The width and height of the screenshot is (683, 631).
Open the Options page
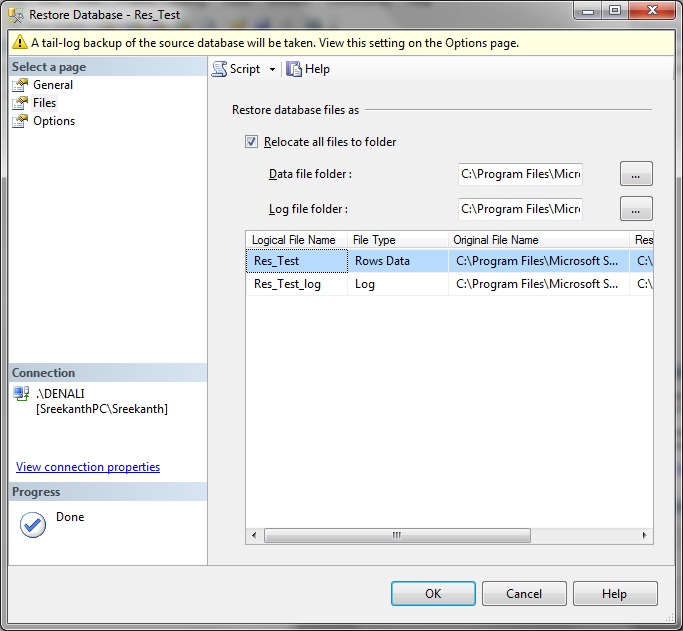tap(53, 121)
